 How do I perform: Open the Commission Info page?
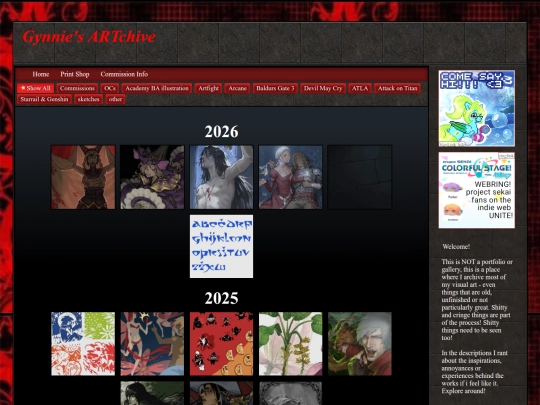coord(124,74)
